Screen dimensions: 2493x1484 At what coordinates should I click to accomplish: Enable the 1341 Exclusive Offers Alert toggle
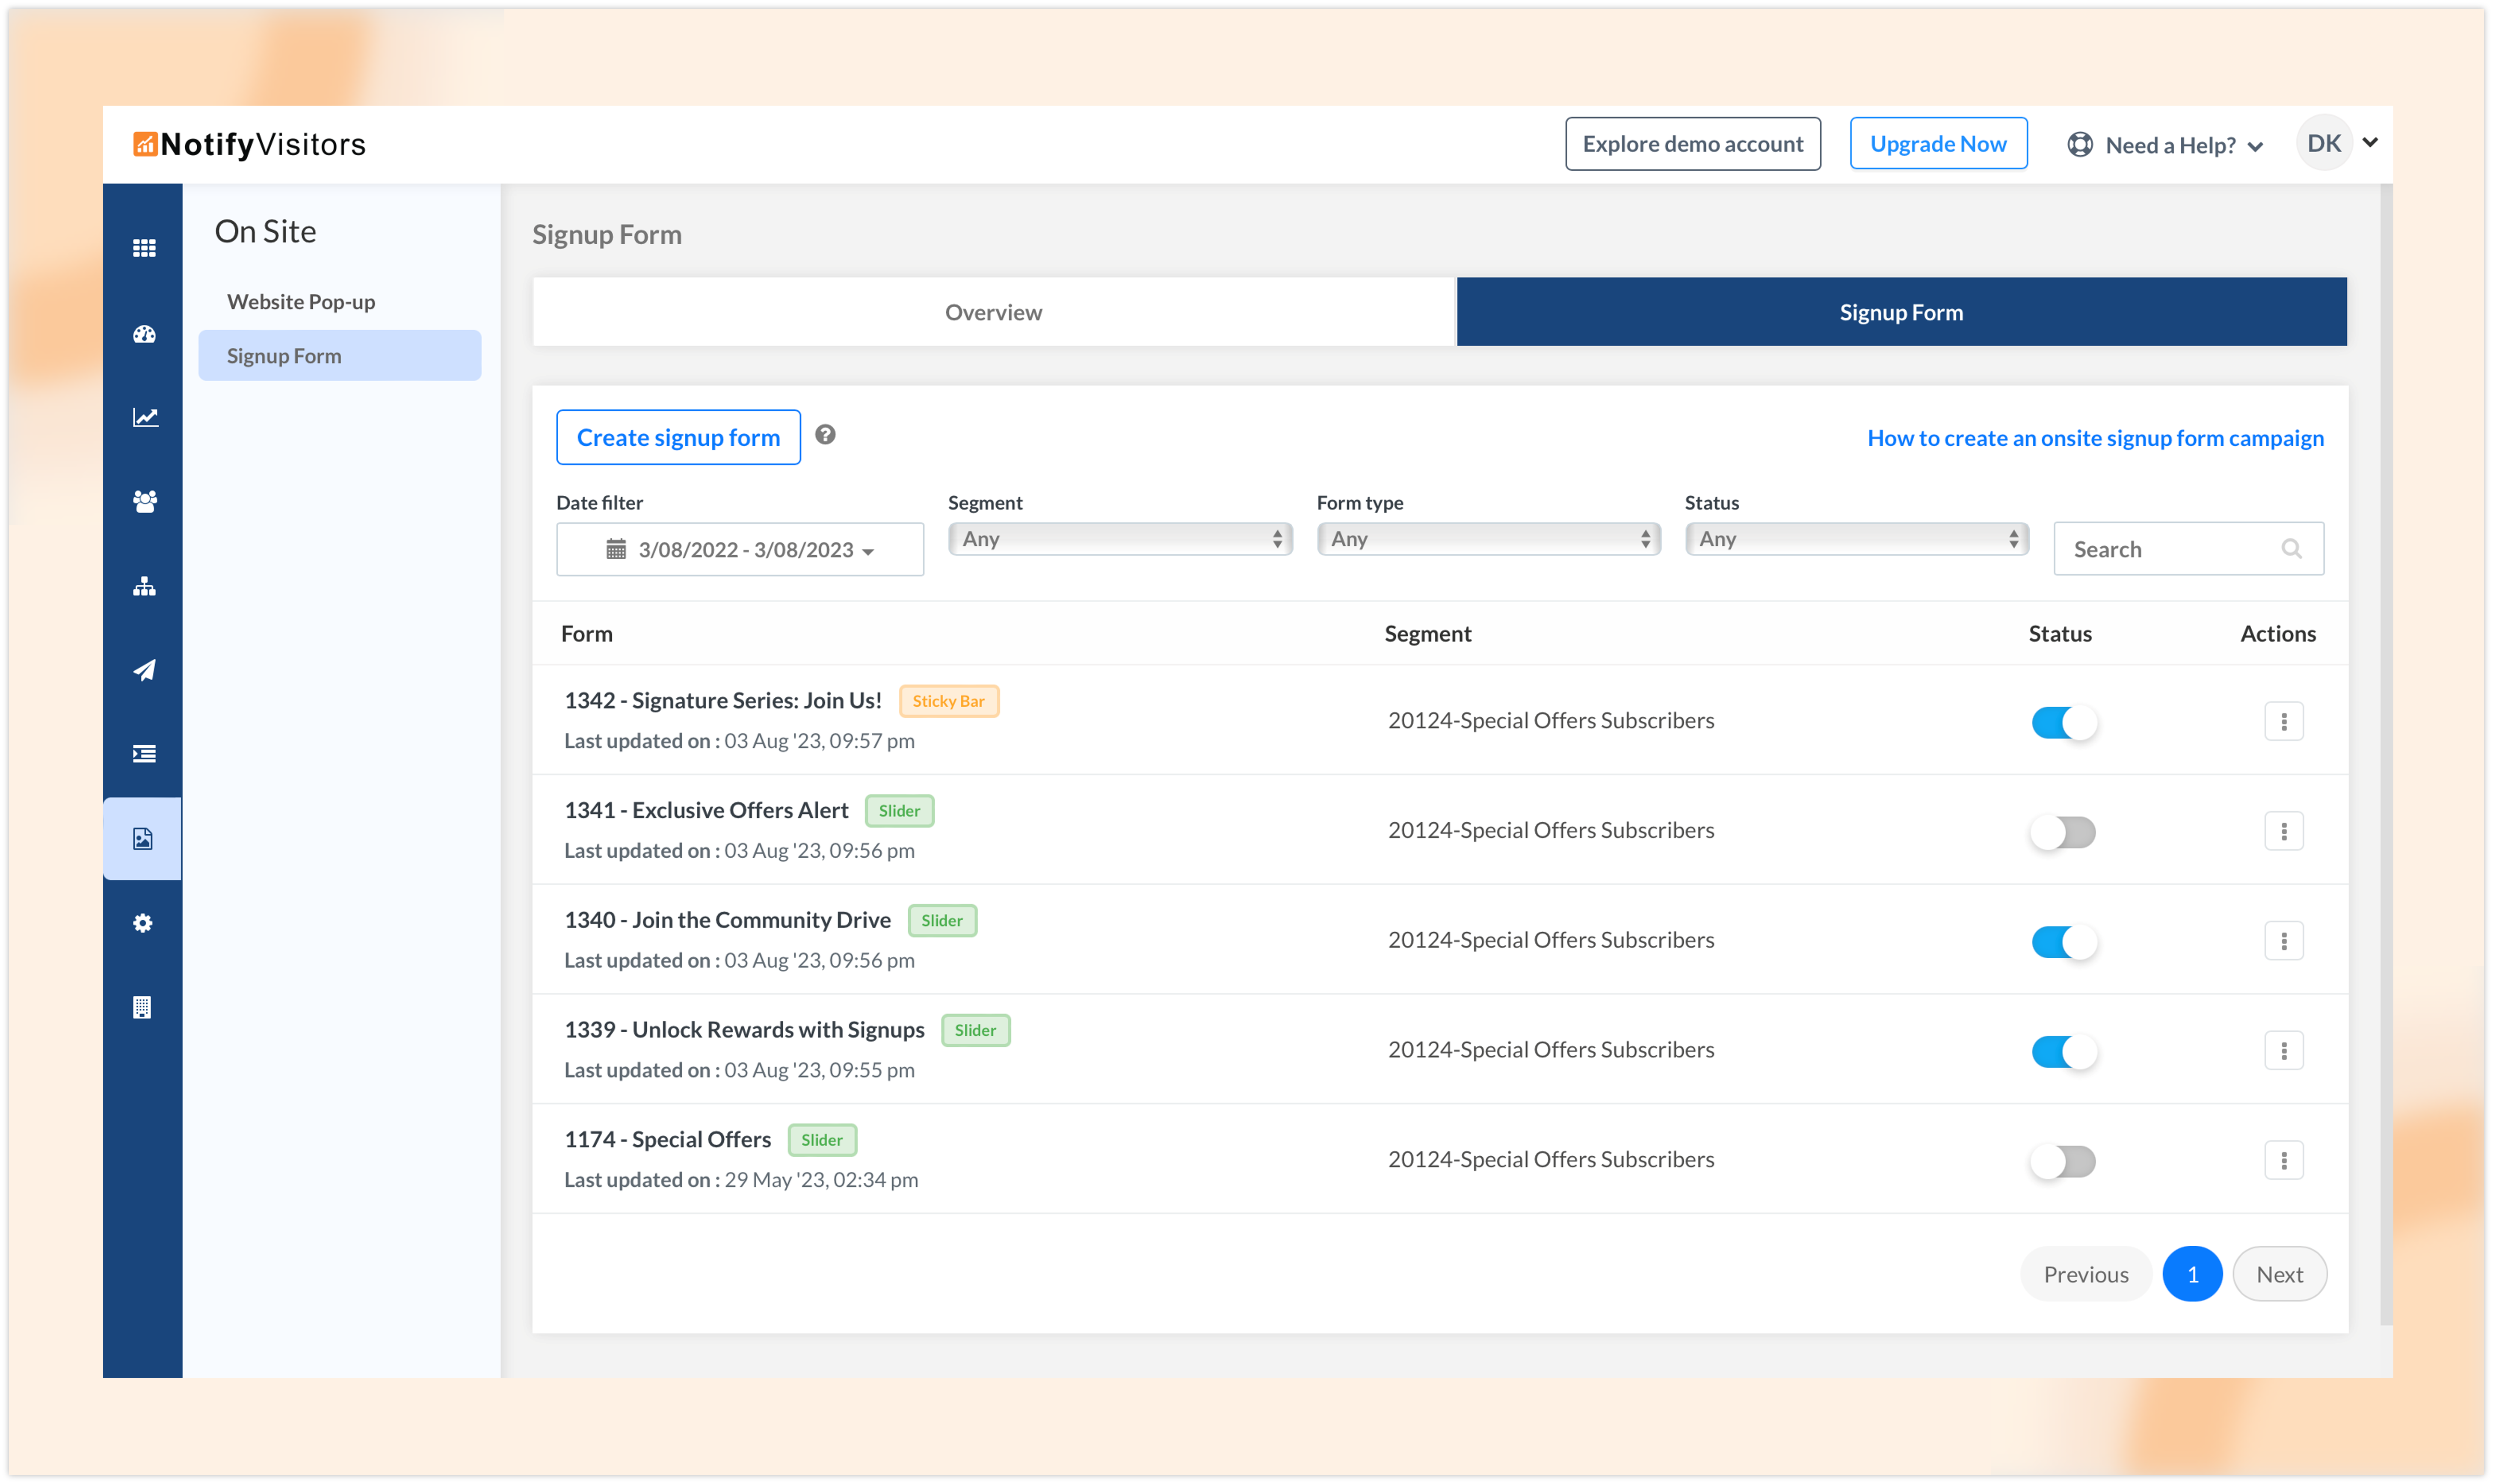pyautogui.click(x=2063, y=832)
